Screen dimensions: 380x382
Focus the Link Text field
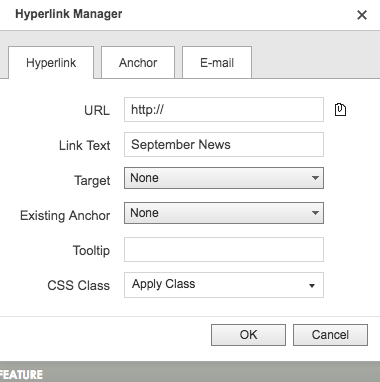coord(224,145)
